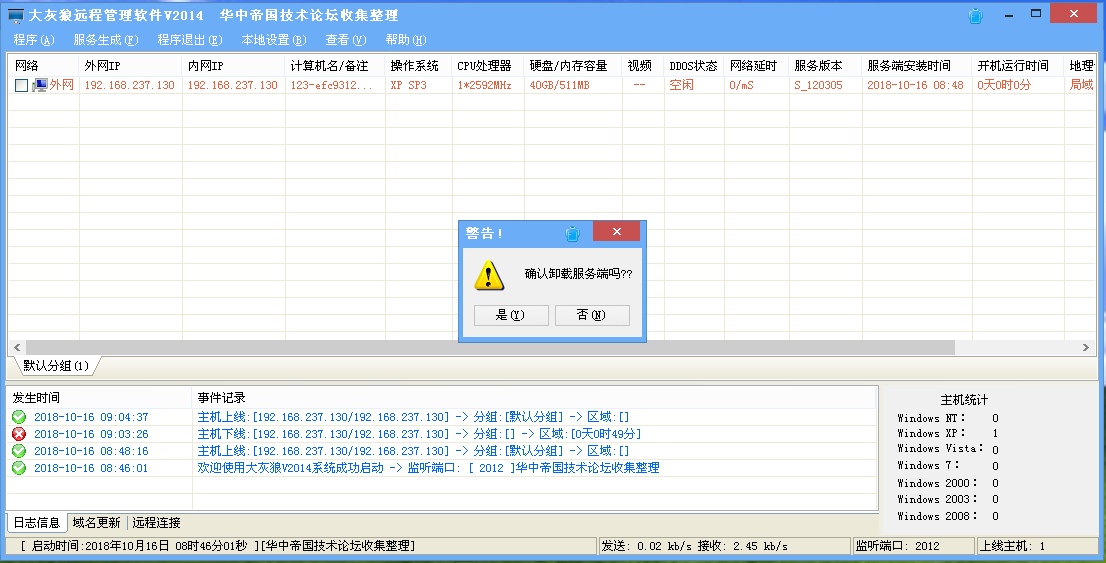The image size is (1106, 563).
Task: Sort by 外网IP column header
Action: [x=130, y=66]
